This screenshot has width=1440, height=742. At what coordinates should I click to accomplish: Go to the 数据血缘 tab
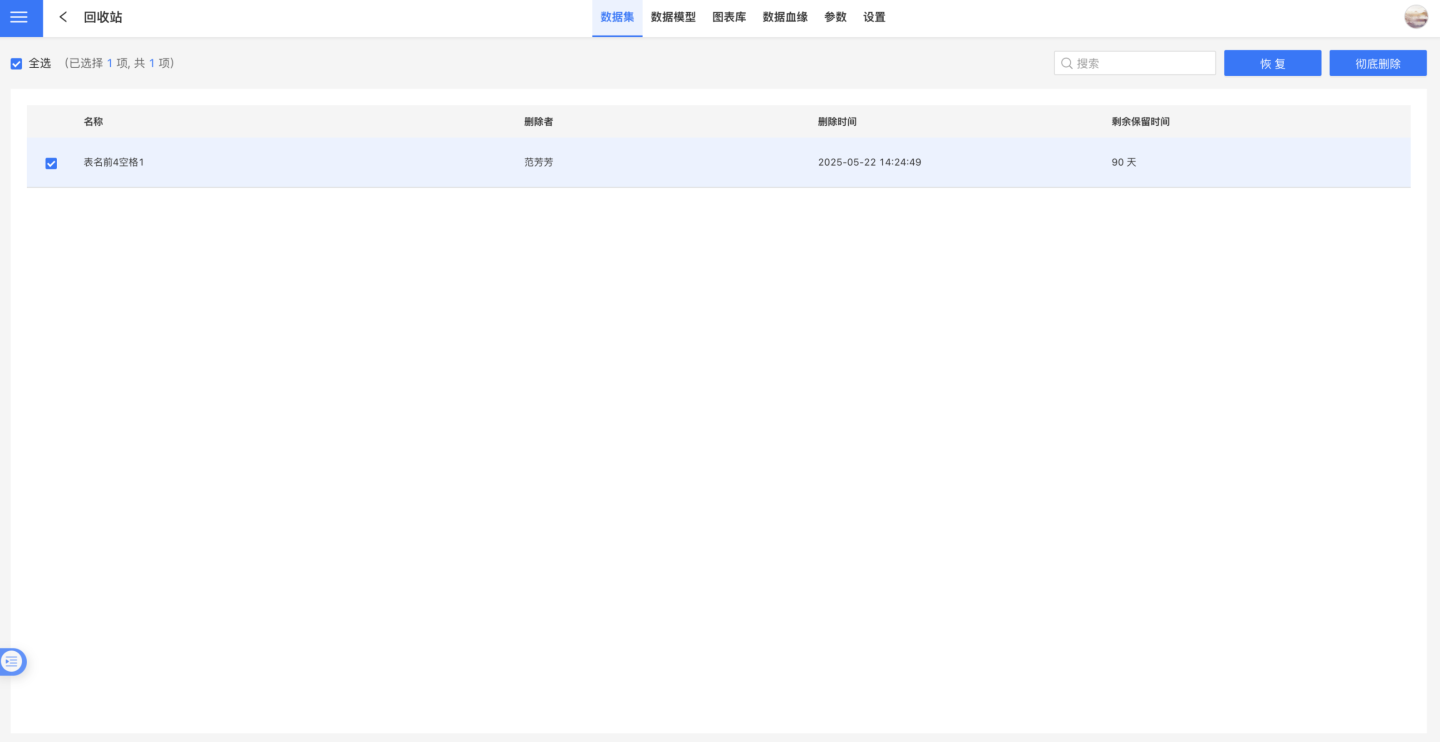(x=785, y=17)
